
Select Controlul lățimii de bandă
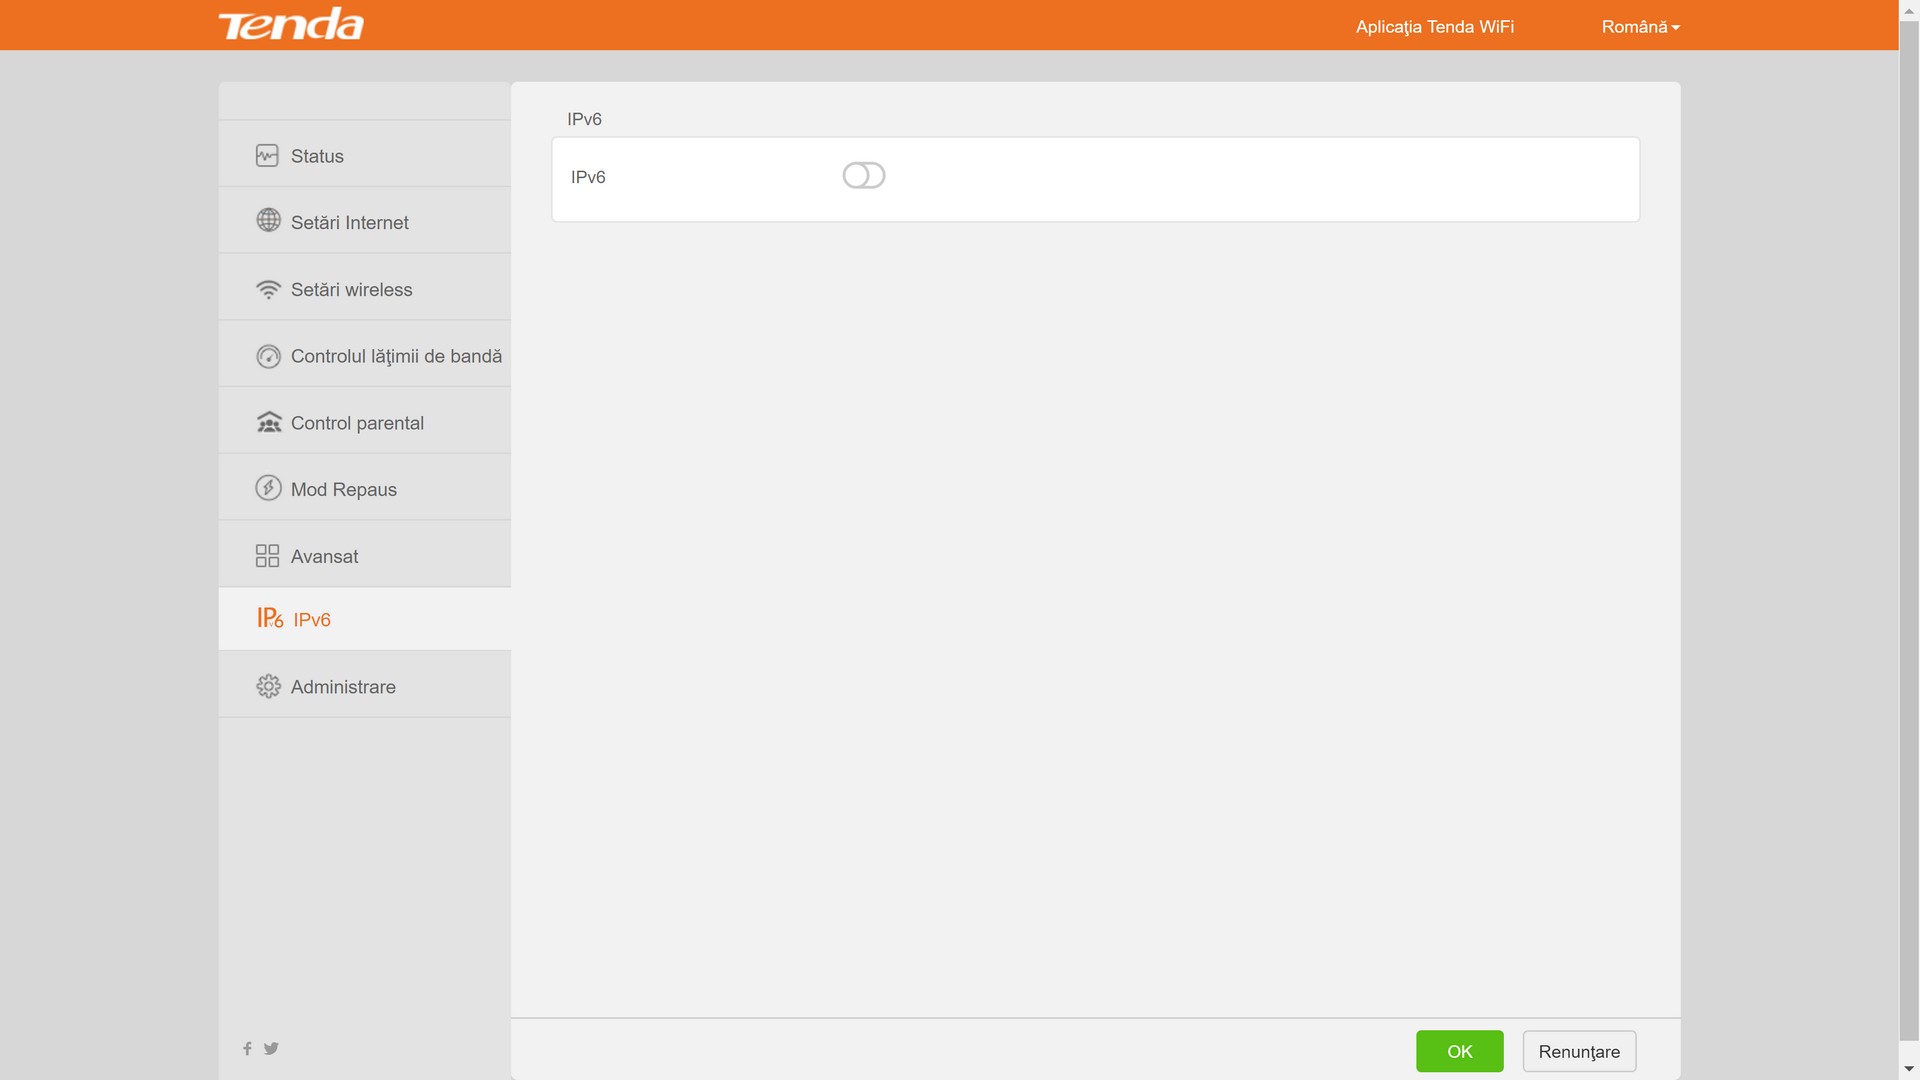(x=365, y=354)
